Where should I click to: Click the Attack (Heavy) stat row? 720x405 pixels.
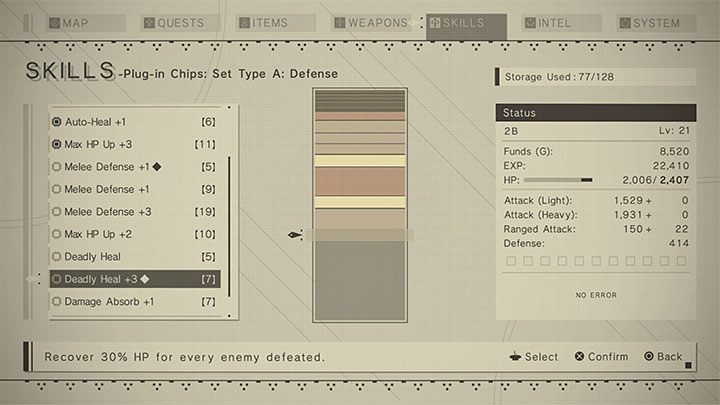596,215
